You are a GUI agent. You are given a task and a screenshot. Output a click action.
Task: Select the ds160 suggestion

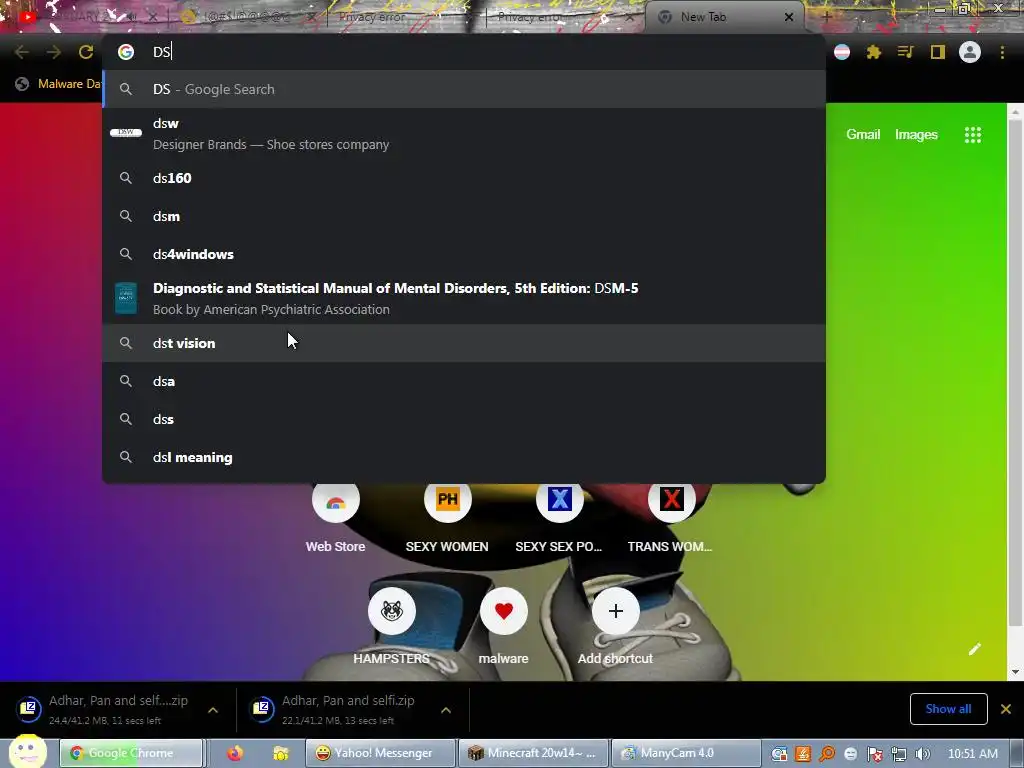[x=464, y=178]
